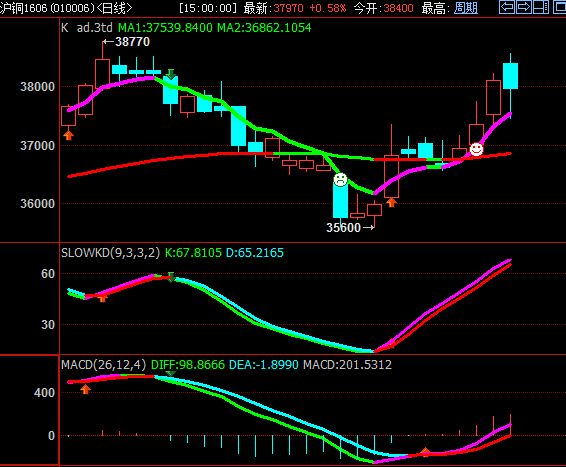Click the green down arrow on candlestick chart

171,74
